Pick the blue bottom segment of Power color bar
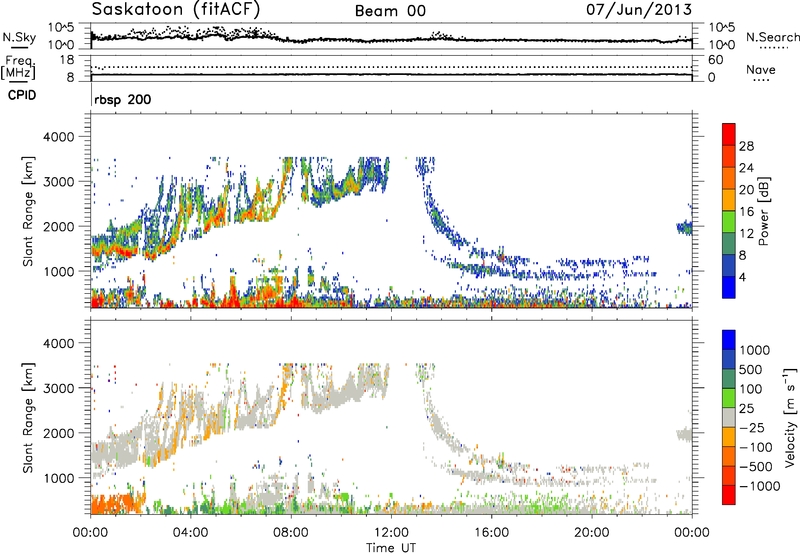The height and width of the screenshot is (554, 800). pyautogui.click(x=729, y=287)
